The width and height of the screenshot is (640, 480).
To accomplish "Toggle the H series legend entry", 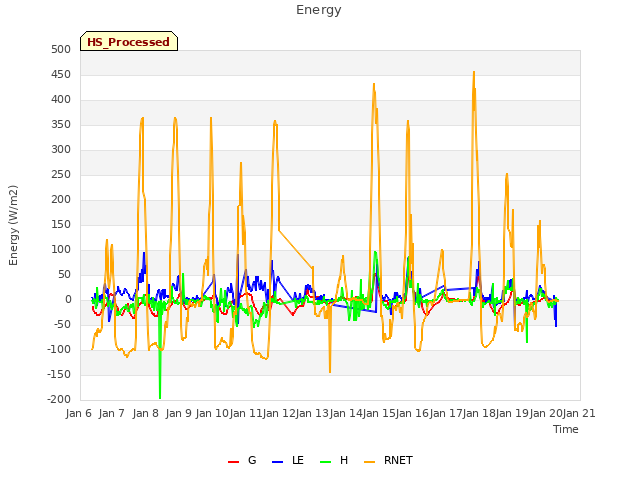I will pyautogui.click(x=334, y=460).
